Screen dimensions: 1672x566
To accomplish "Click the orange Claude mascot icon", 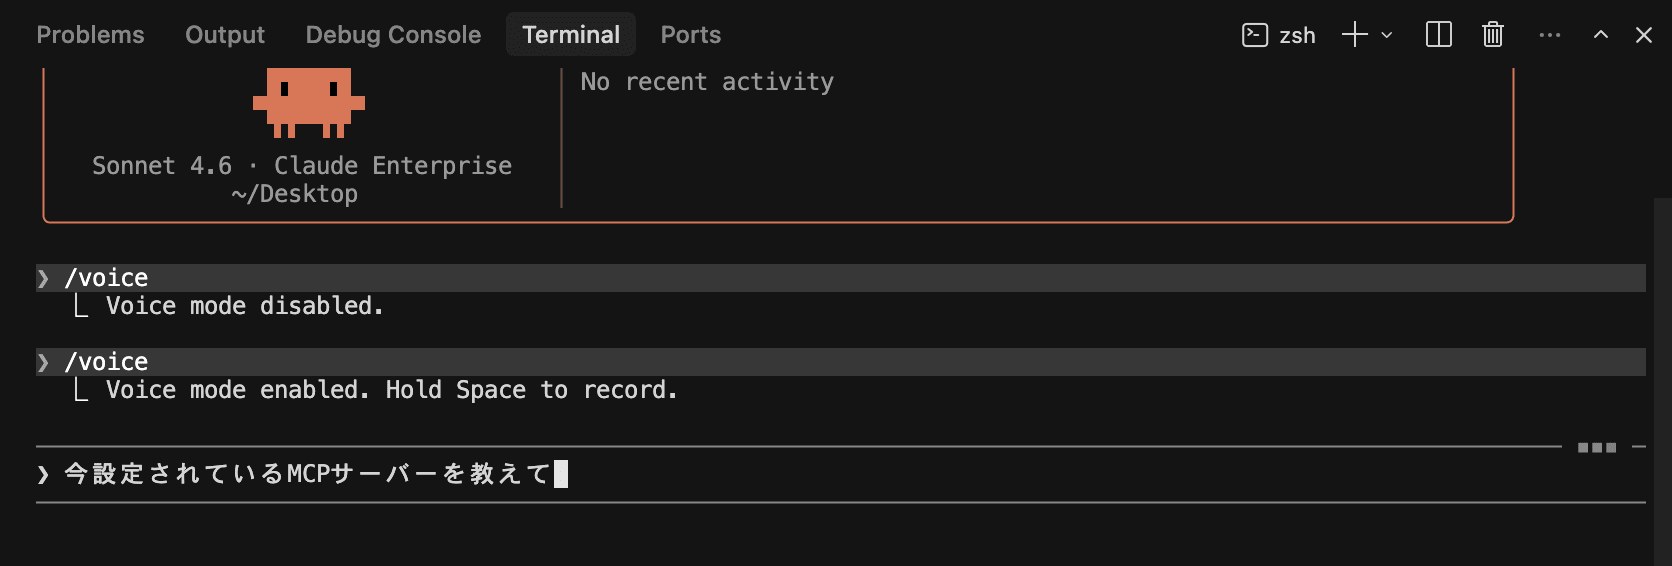I will [308, 102].
